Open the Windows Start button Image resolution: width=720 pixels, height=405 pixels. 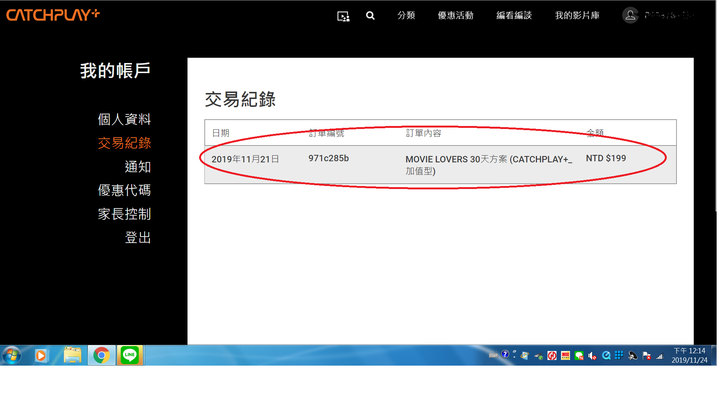(x=11, y=355)
